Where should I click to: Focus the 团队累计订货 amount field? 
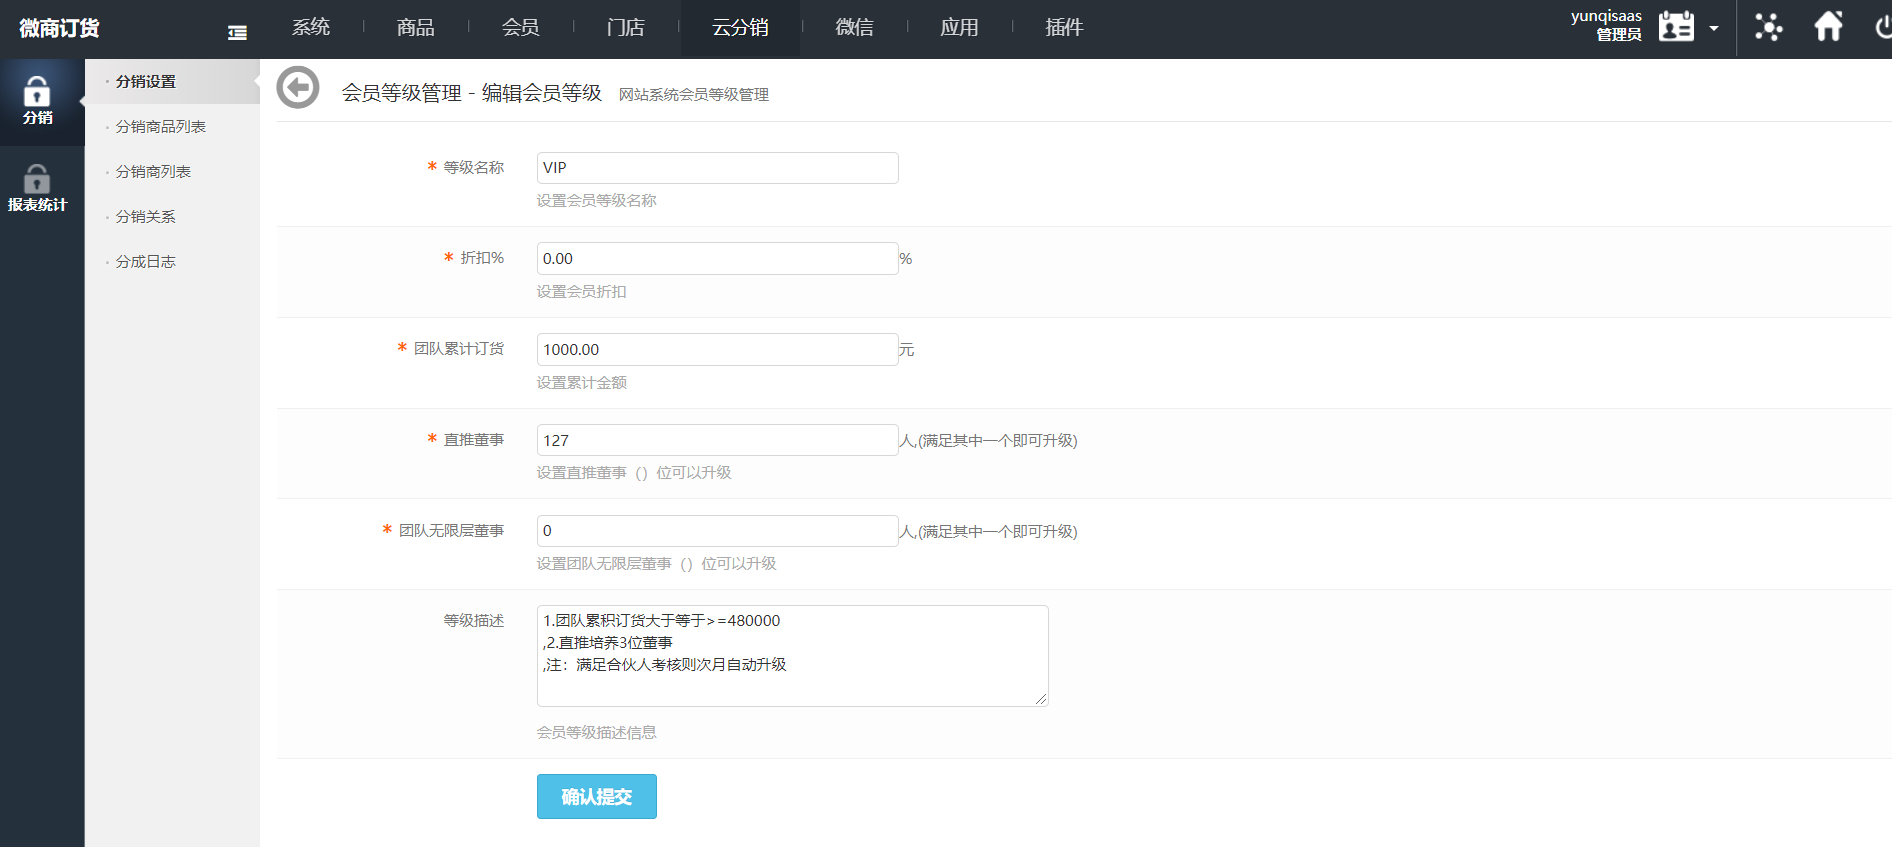click(717, 350)
